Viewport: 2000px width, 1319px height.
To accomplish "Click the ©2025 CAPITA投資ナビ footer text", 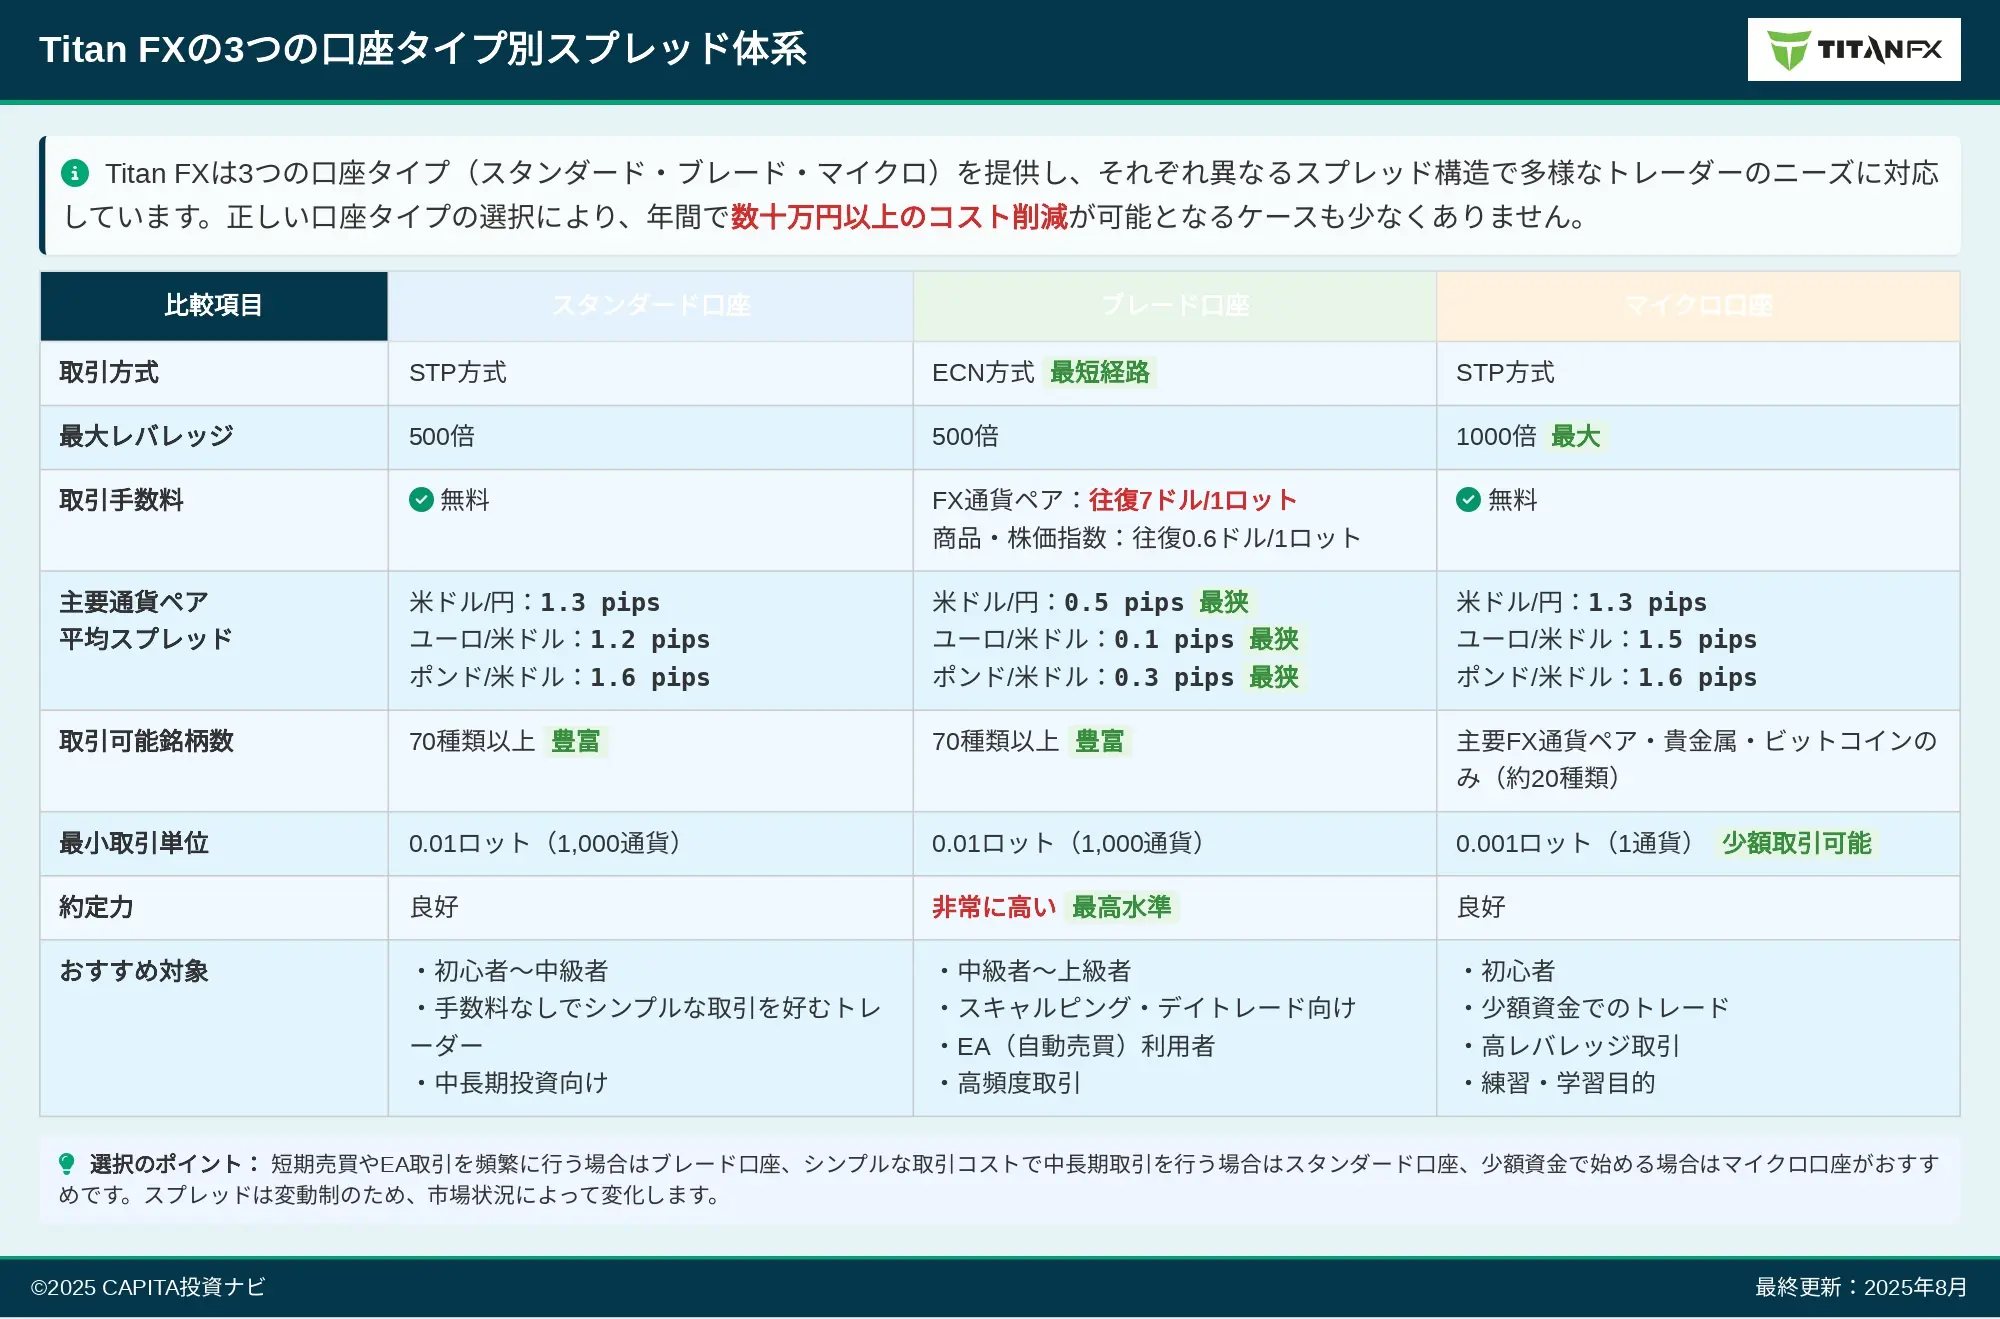I will point(148,1287).
